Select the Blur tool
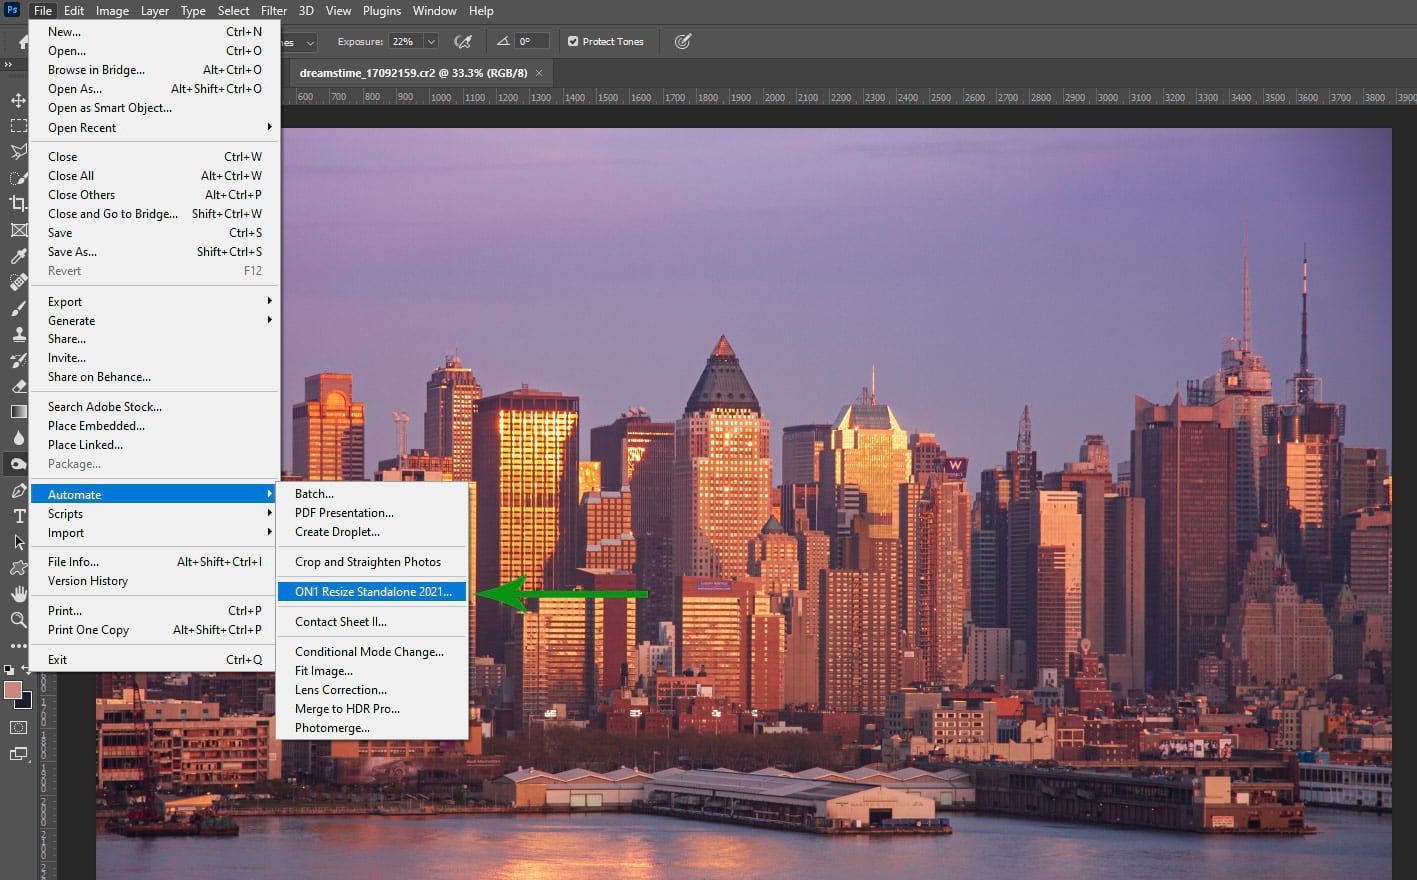This screenshot has width=1417, height=880. (x=18, y=438)
